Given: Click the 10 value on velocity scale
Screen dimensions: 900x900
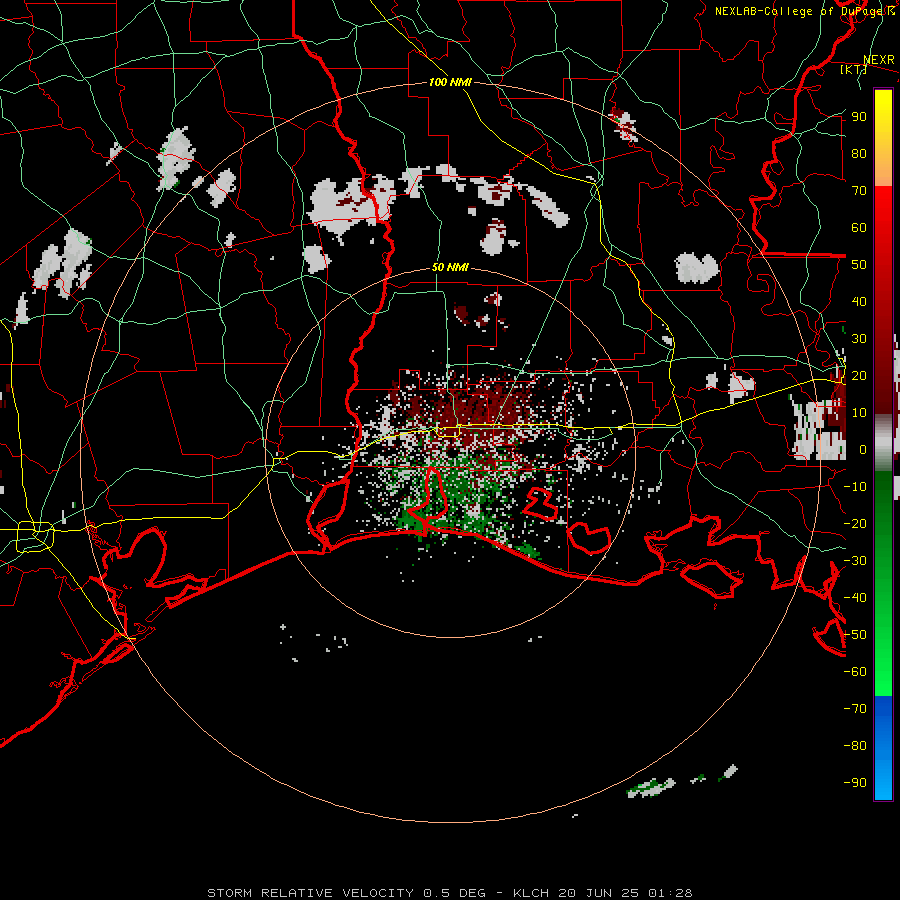Looking at the screenshot, I should 859,413.
